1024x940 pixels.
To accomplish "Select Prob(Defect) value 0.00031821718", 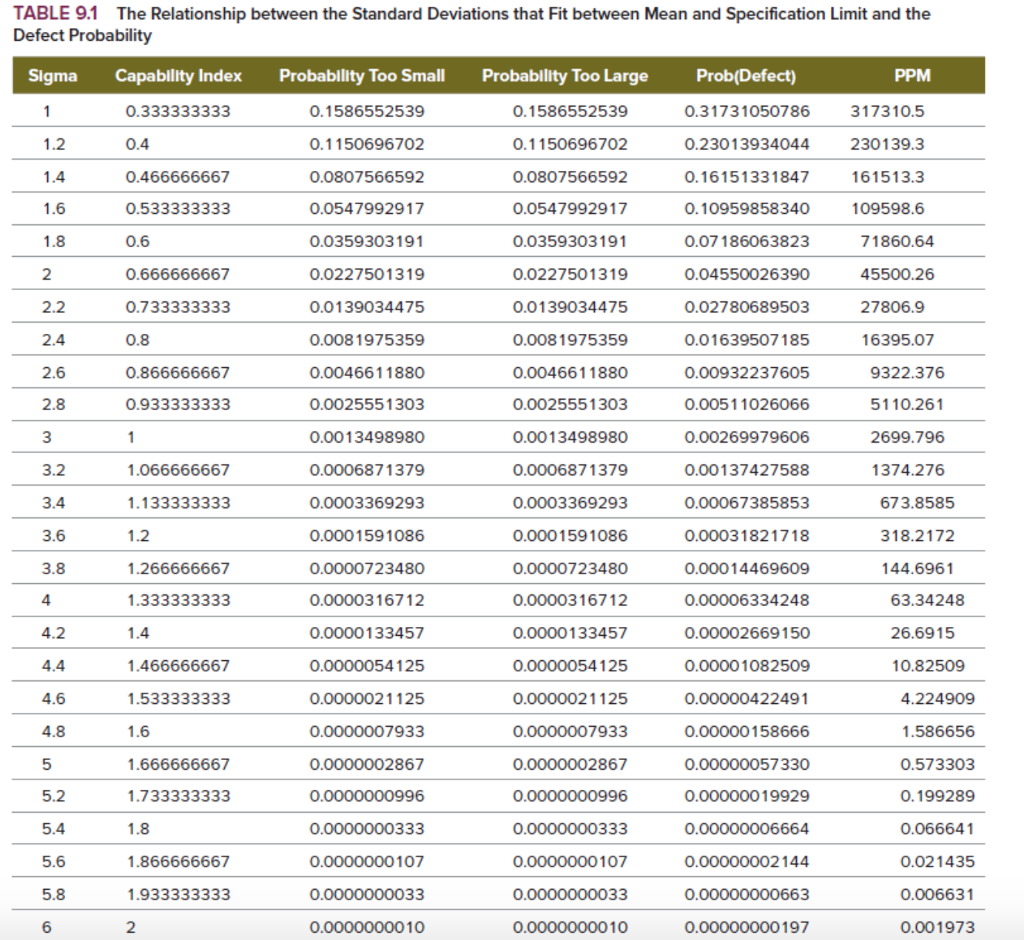I will point(747,536).
